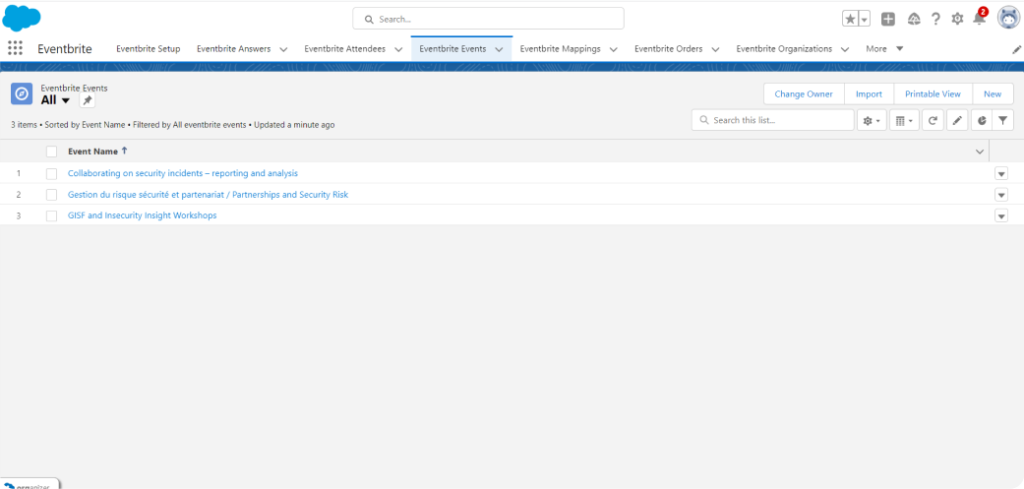The height and width of the screenshot is (489, 1024).
Task: Switch to Eventbrite Organizations tab
Action: (x=784, y=49)
